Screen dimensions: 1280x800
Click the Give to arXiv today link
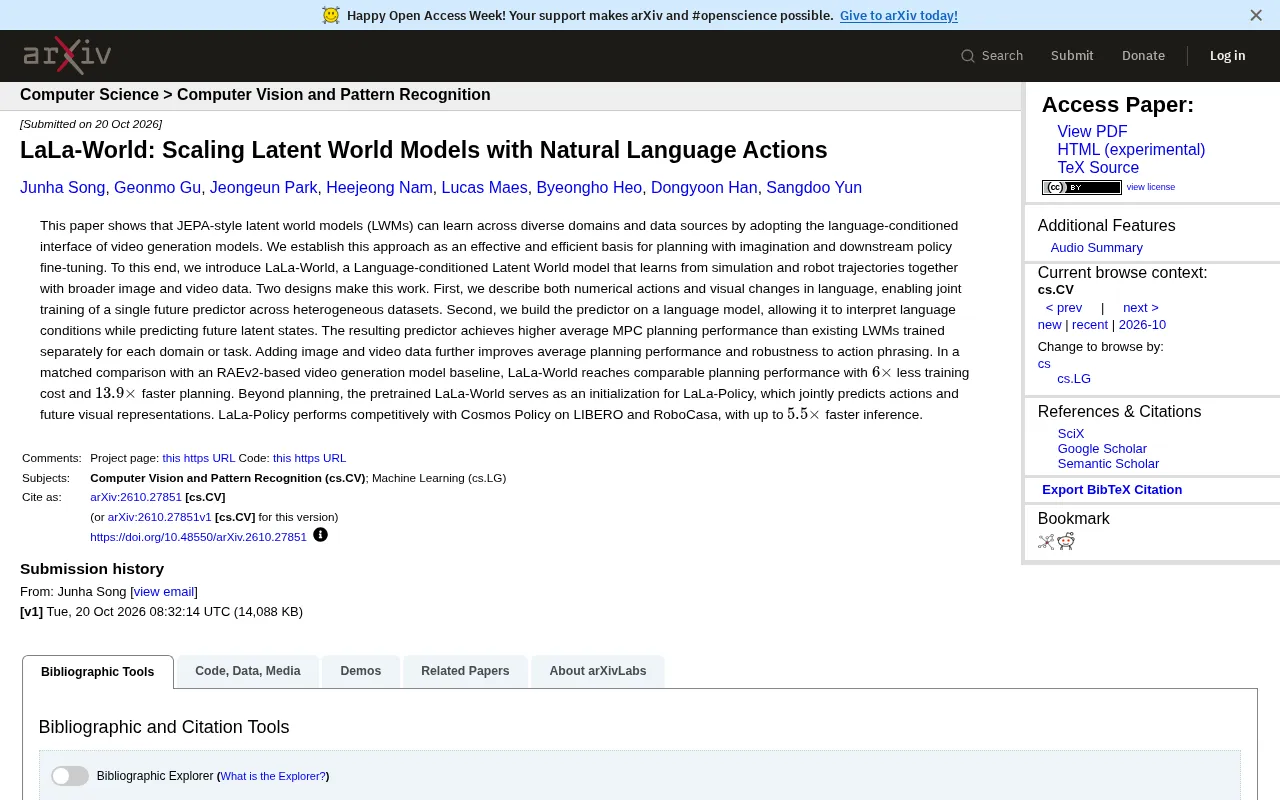pyautogui.click(x=899, y=15)
